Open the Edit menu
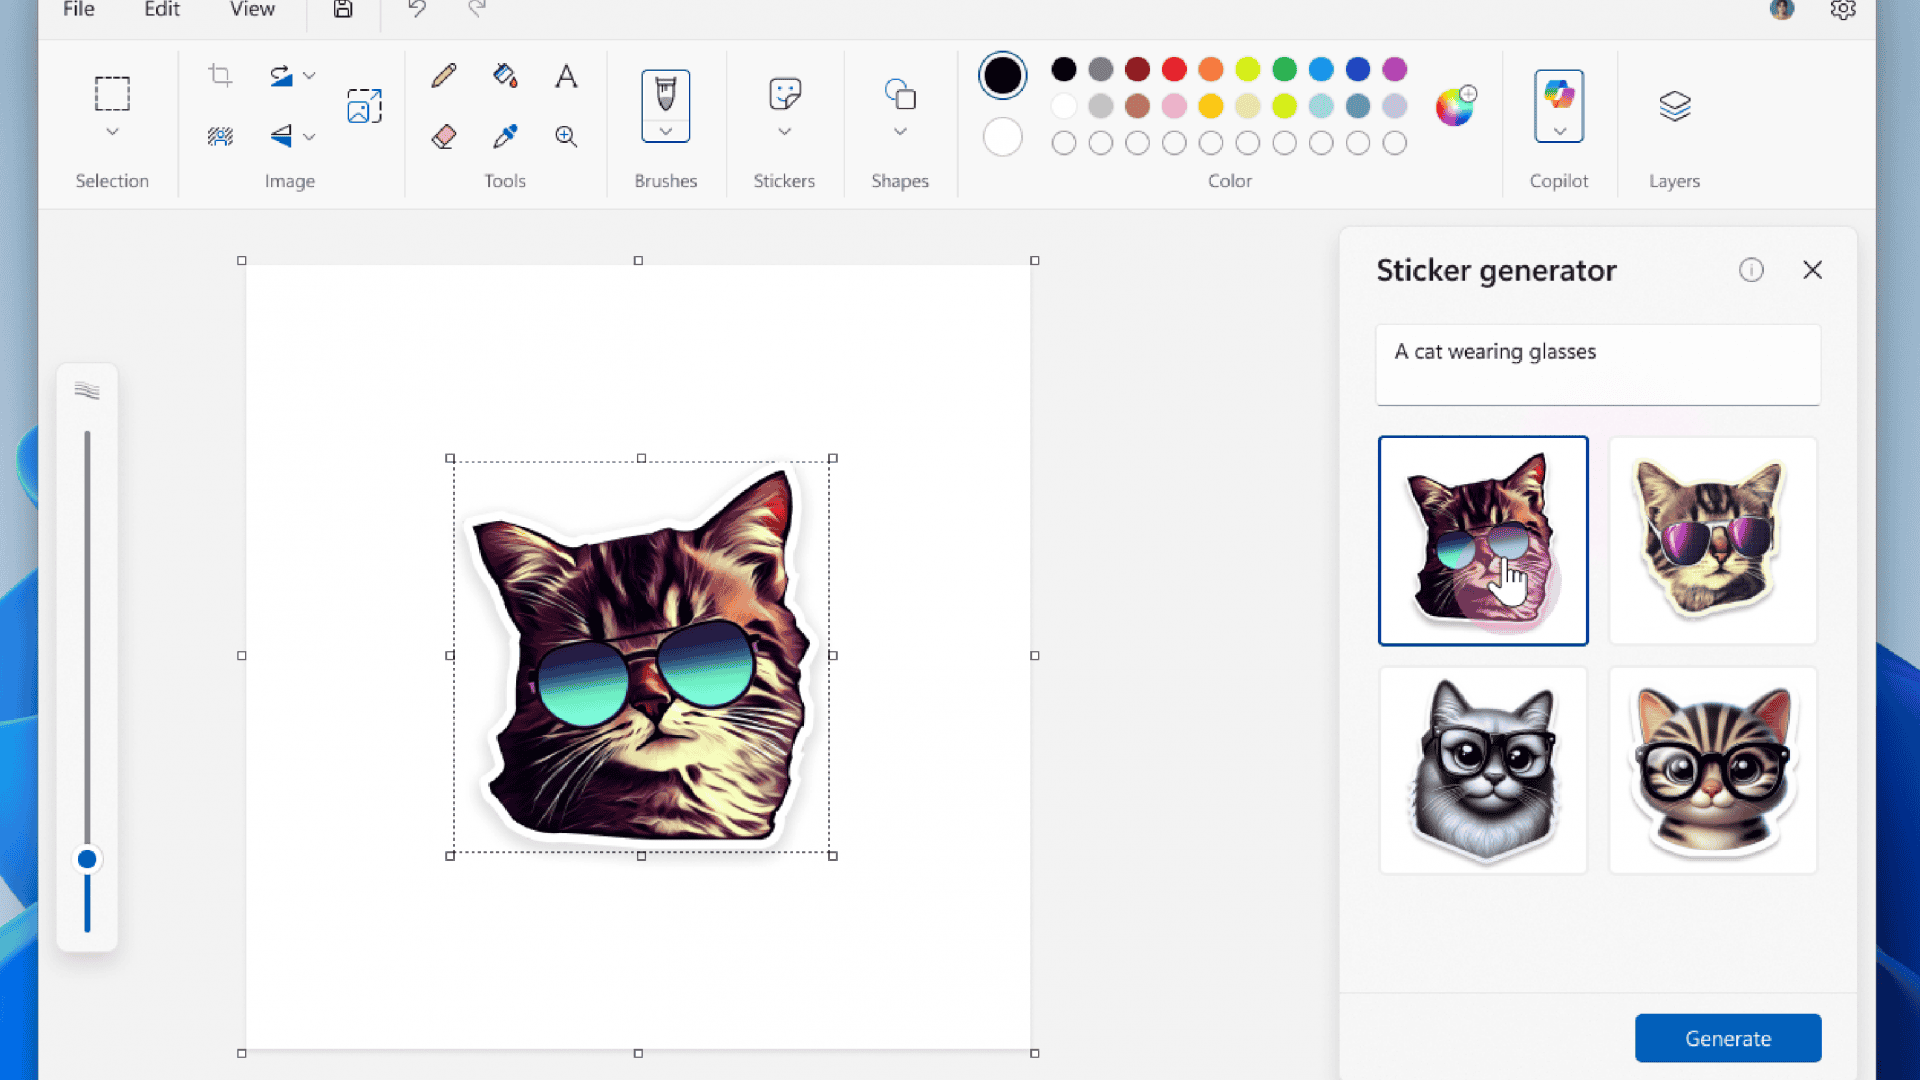The height and width of the screenshot is (1080, 1920). (x=162, y=10)
